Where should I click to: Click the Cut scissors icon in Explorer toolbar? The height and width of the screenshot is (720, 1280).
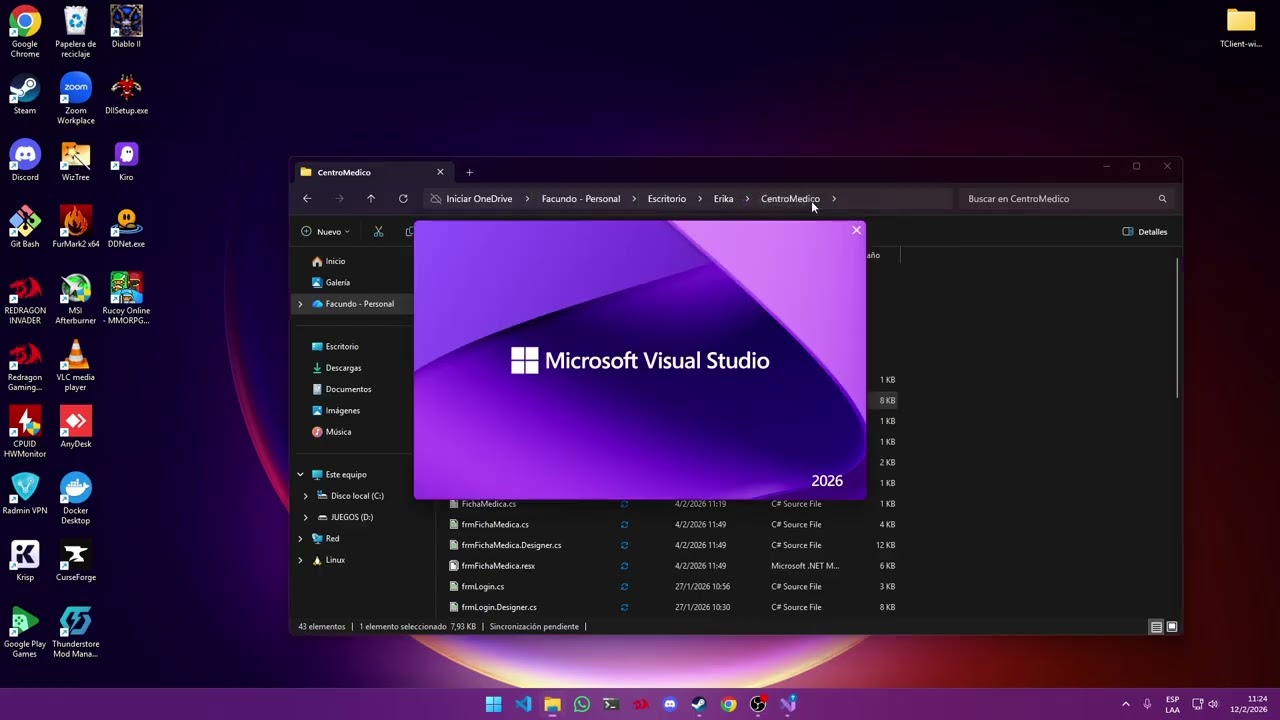[x=378, y=232]
